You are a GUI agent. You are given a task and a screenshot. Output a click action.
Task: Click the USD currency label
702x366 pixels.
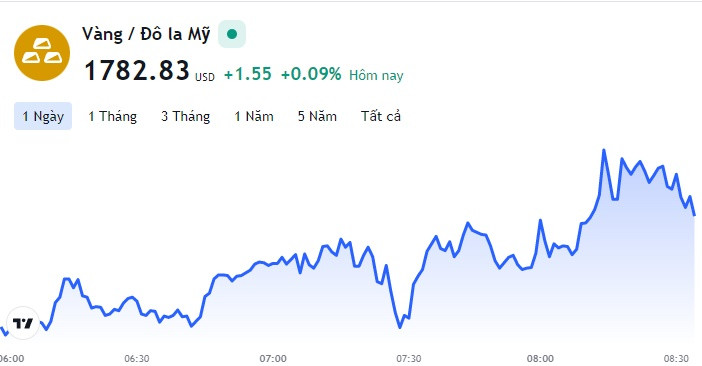tap(205, 77)
